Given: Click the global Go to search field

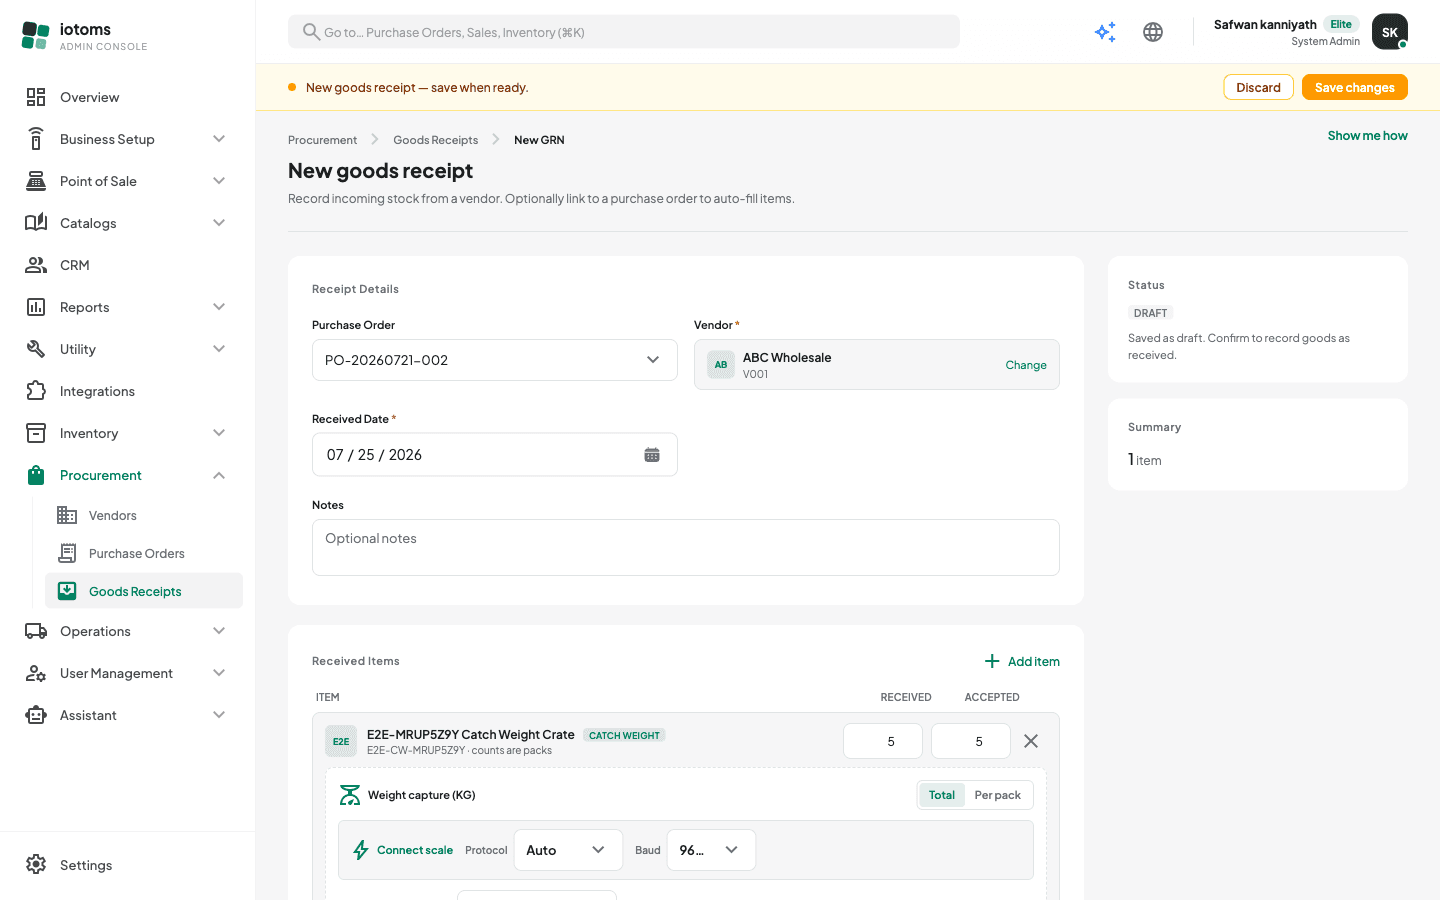Looking at the screenshot, I should click(624, 32).
